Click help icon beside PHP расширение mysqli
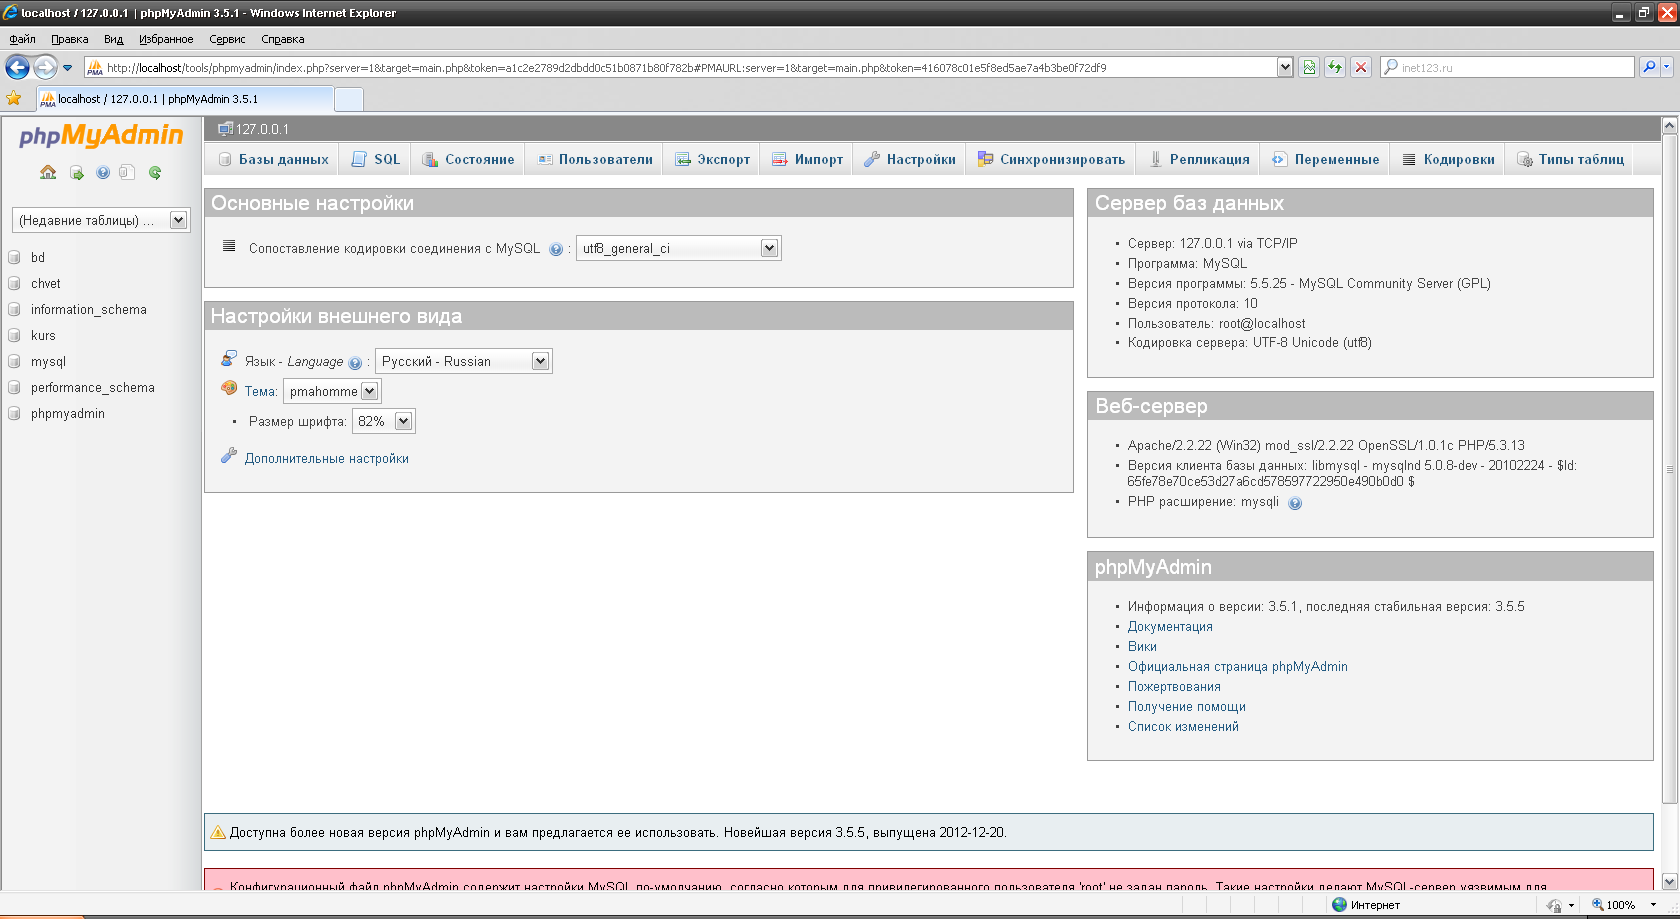This screenshot has width=1680, height=919. pos(1295,503)
